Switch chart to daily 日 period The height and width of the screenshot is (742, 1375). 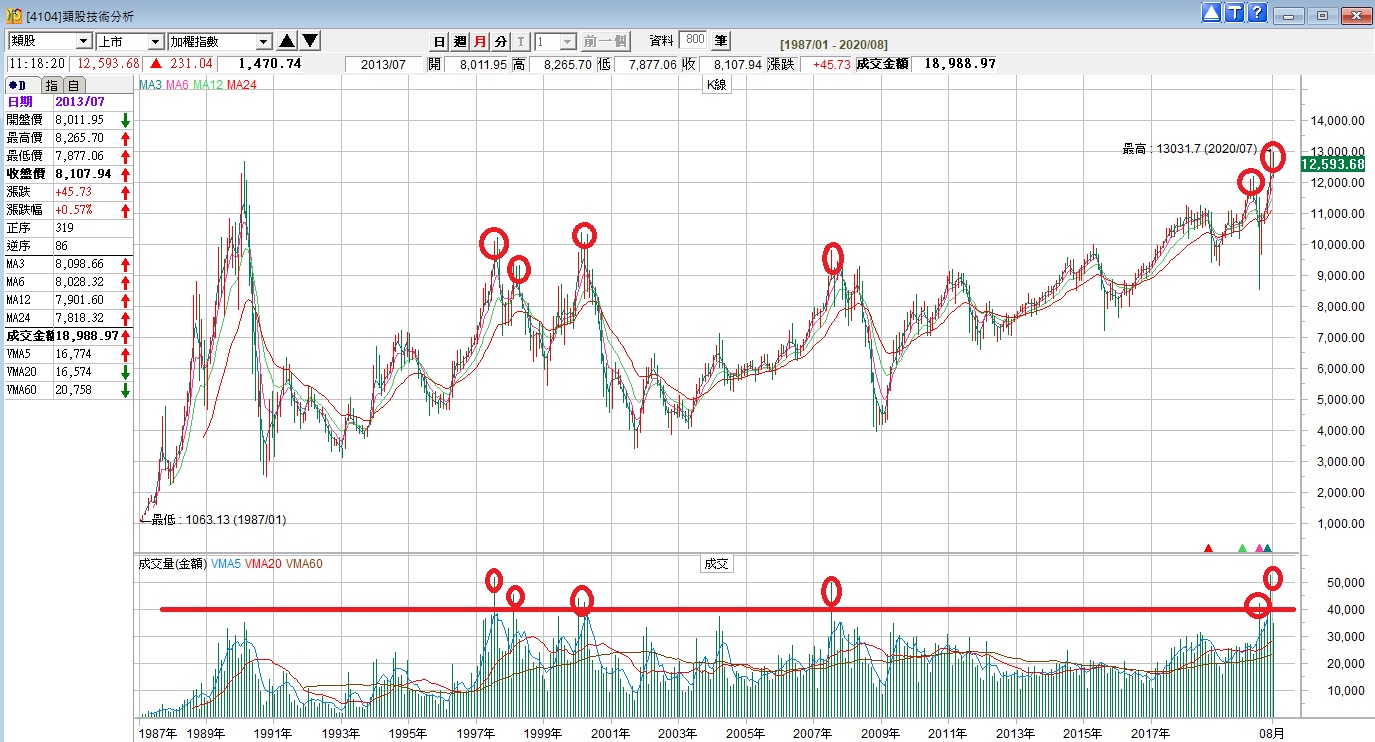439,41
